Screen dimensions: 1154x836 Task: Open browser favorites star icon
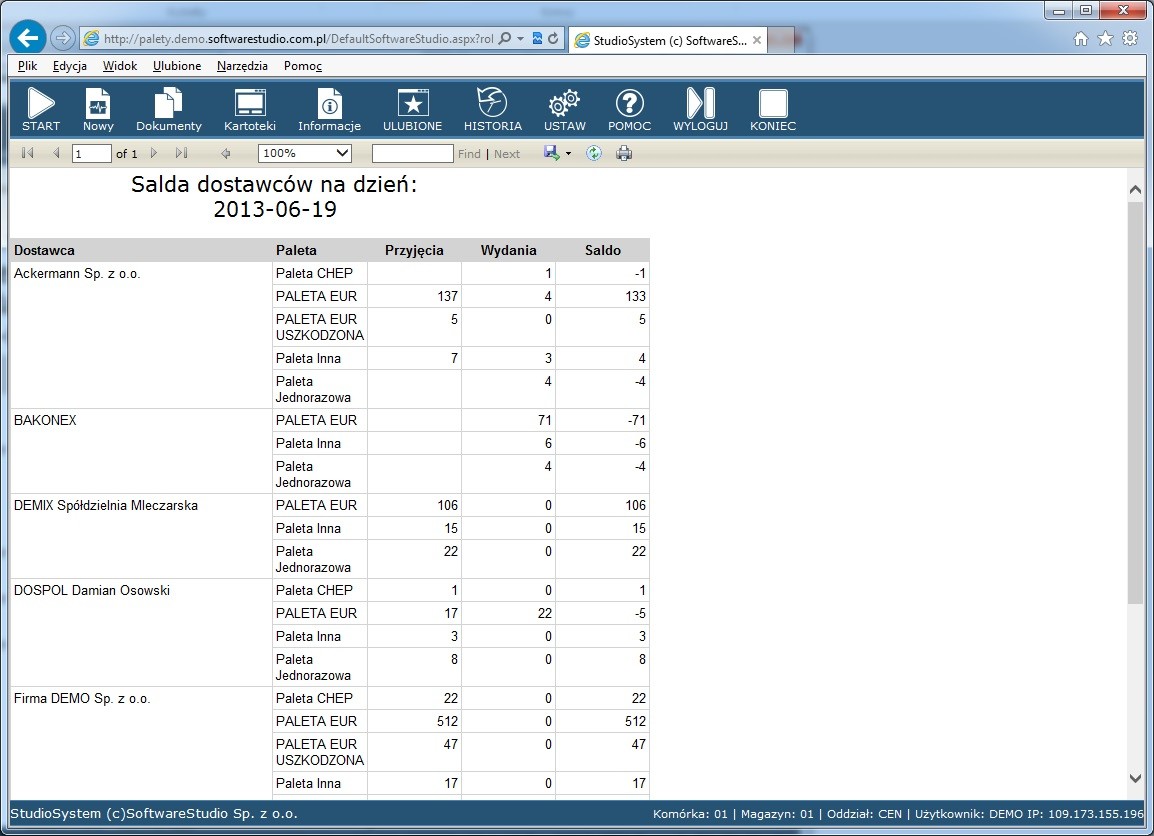[x=1105, y=38]
